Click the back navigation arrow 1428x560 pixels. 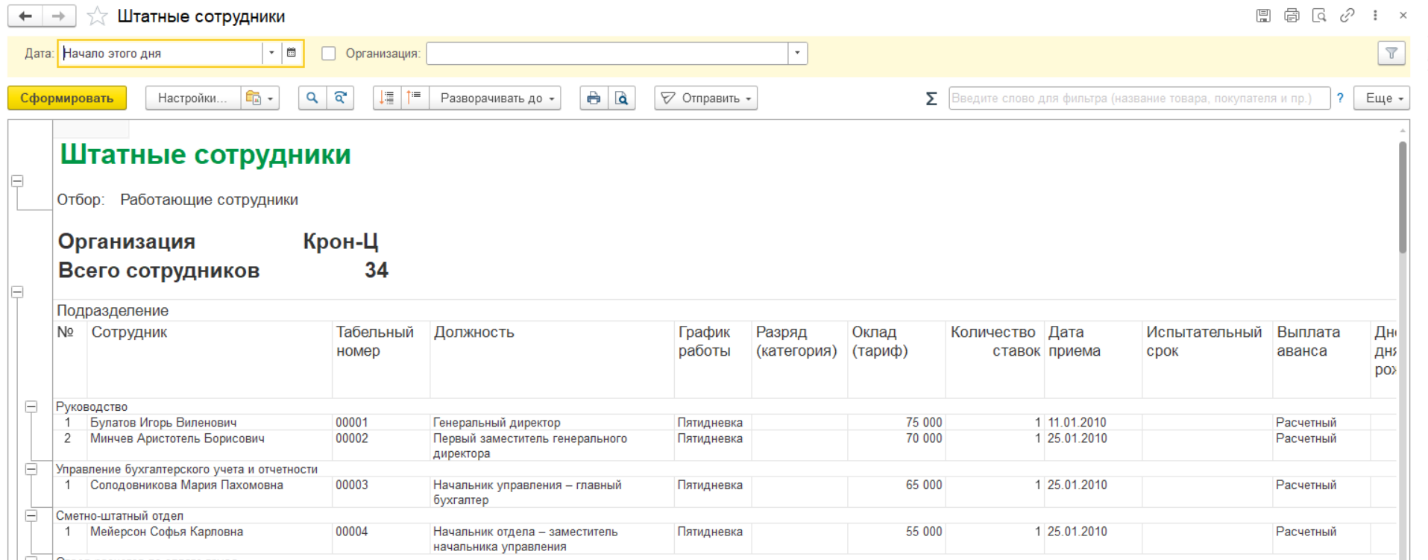click(x=24, y=16)
